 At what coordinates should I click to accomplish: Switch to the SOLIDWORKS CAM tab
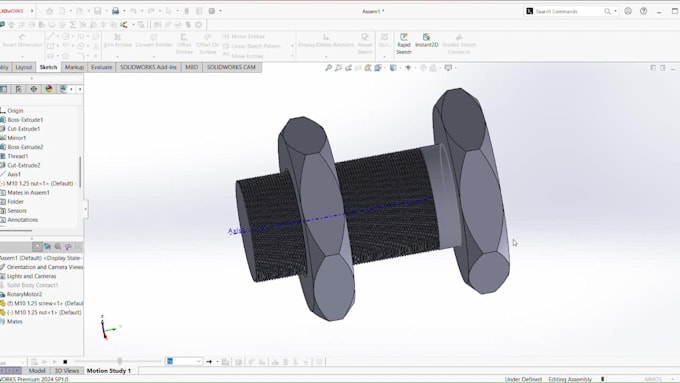(232, 67)
